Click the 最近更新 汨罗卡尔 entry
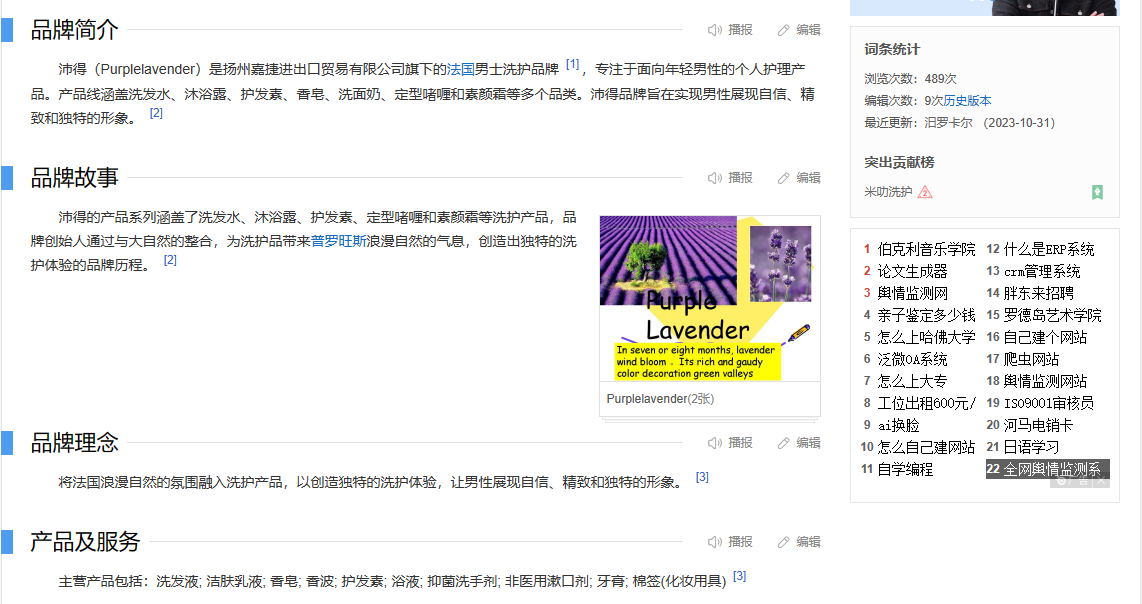Image resolution: width=1142 pixels, height=604 pixels. [x=959, y=123]
